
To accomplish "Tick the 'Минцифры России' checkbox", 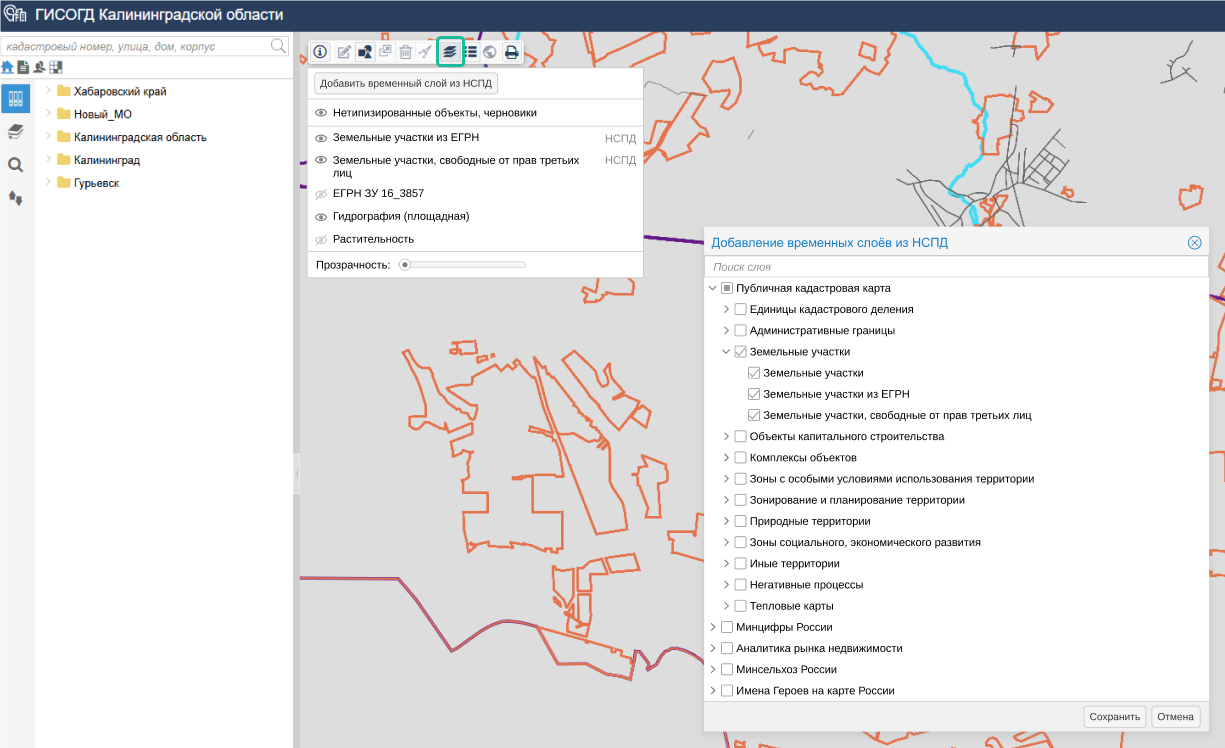I will tap(727, 627).
